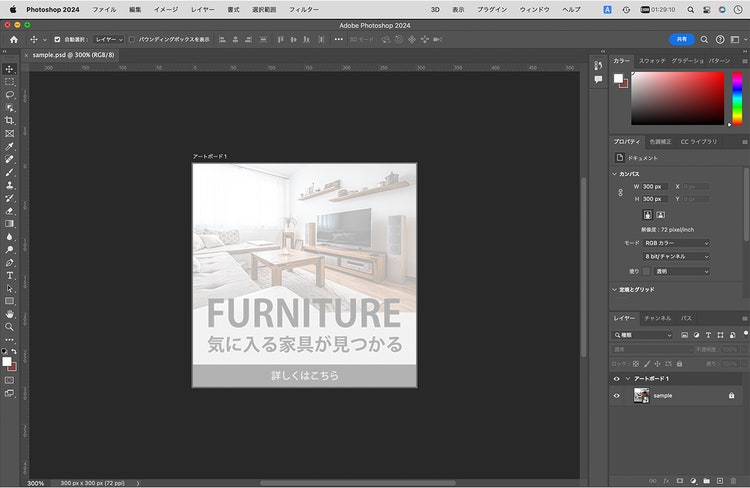This screenshot has height=488, width=750.
Task: Click the link width and height chain icon
Action: pos(620,192)
